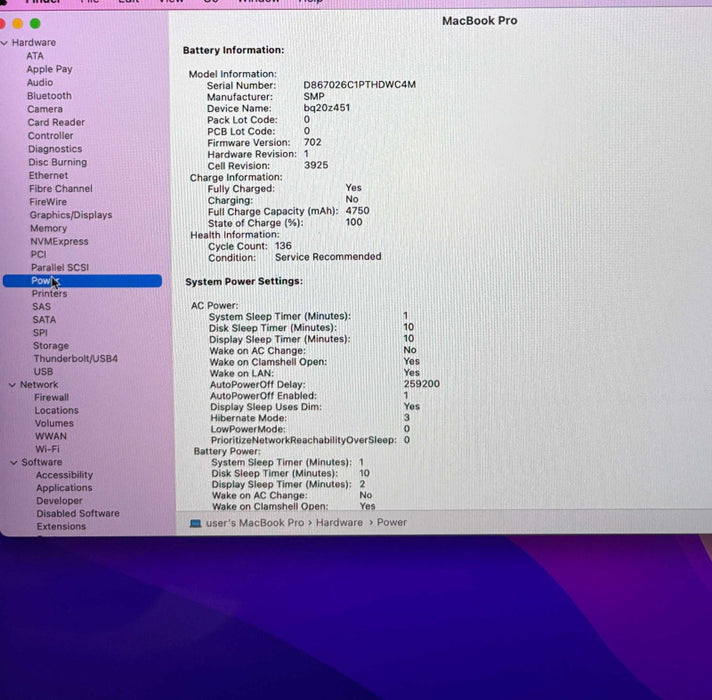Image resolution: width=712 pixels, height=700 pixels.
Task: Click the Battery Information heading
Action: point(233,50)
